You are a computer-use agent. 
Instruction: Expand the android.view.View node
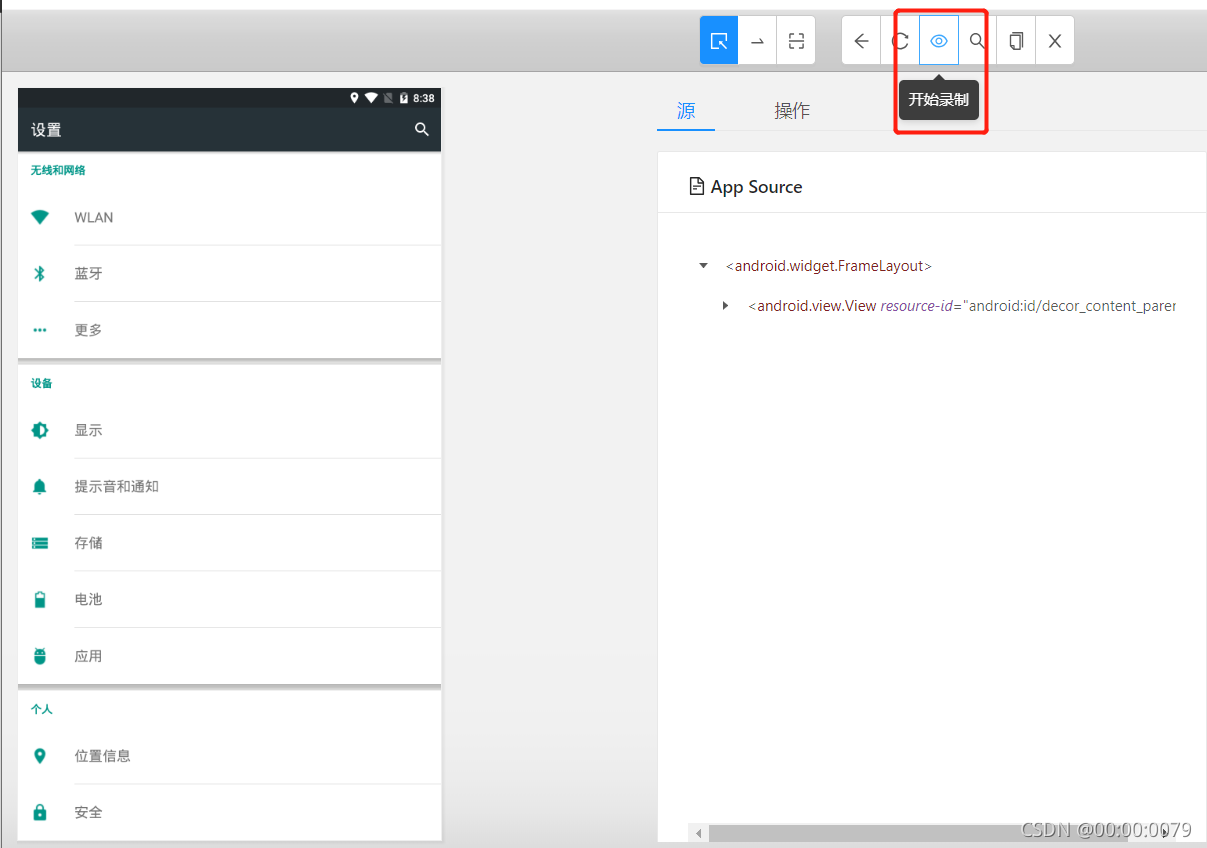725,305
